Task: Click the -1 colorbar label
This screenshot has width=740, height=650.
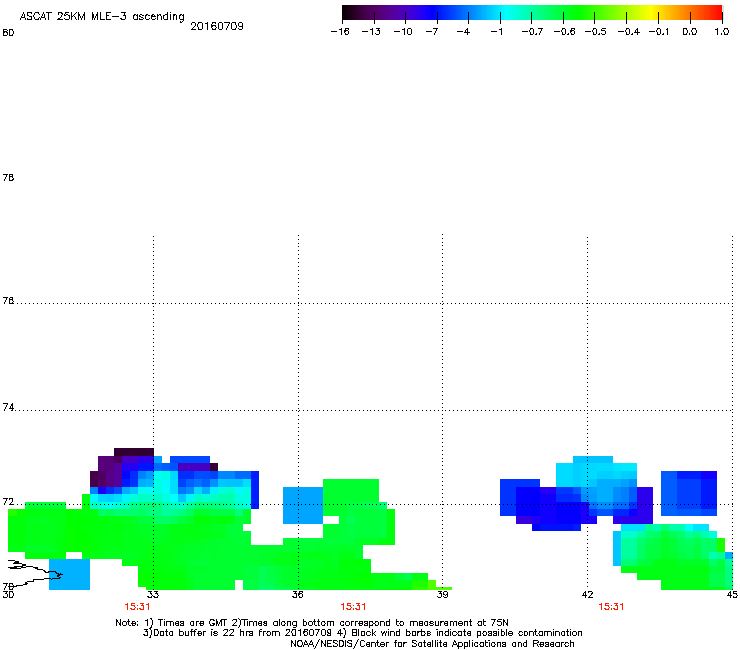Action: 496,32
